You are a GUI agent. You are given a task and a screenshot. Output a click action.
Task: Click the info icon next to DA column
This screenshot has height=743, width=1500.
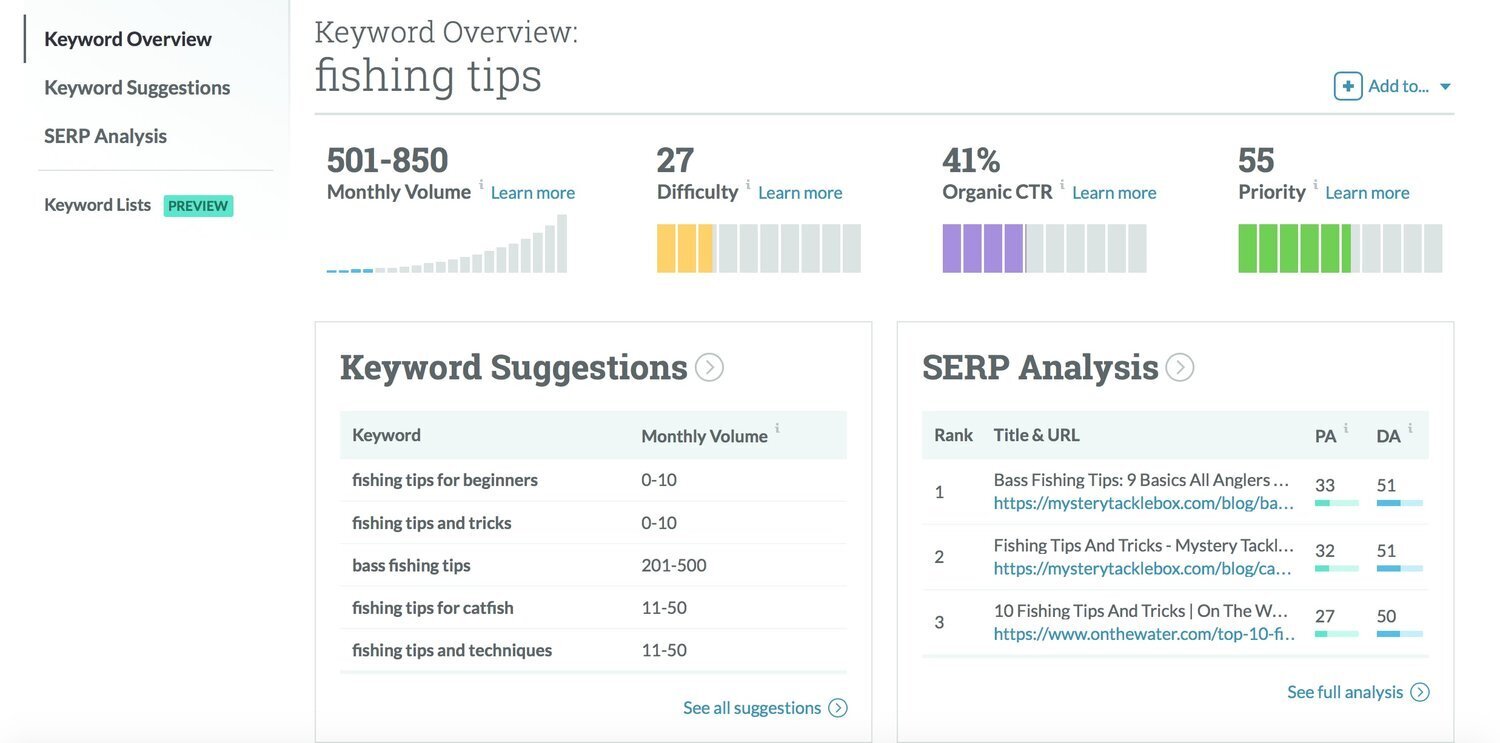1410,428
